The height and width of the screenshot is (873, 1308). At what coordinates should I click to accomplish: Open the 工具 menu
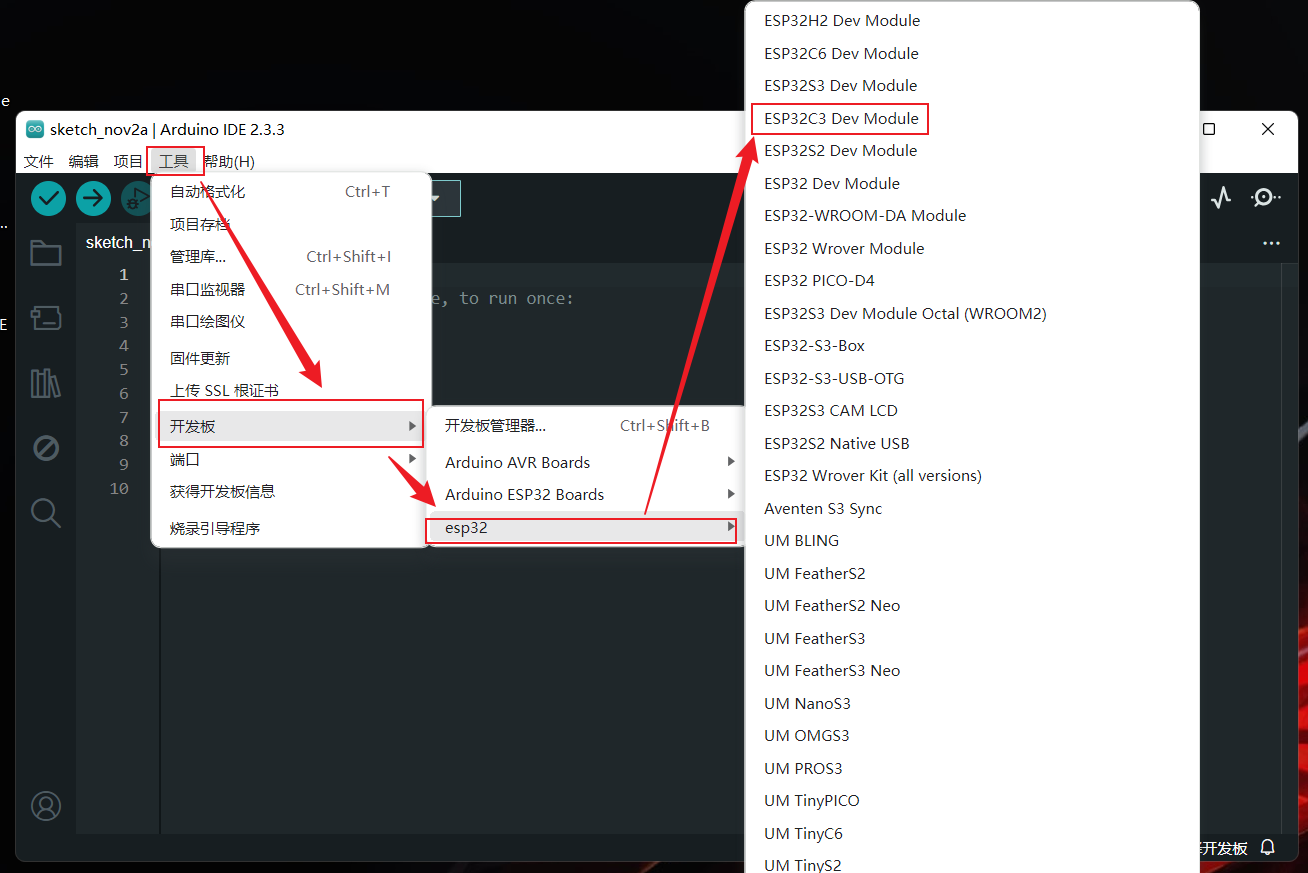click(174, 161)
